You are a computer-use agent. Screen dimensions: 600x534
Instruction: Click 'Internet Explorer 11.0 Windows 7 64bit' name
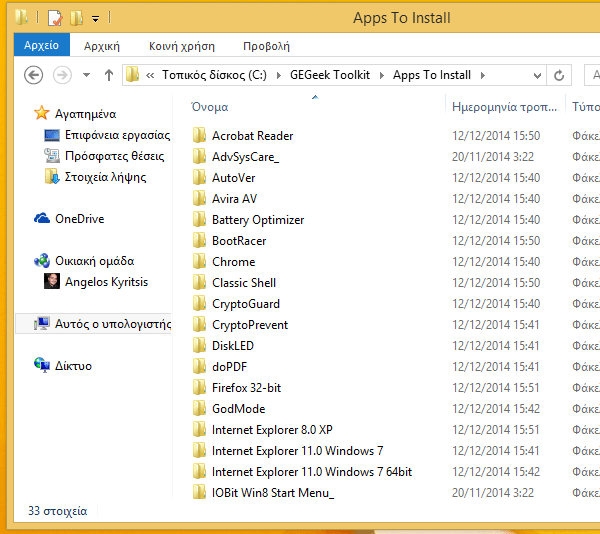(312, 472)
